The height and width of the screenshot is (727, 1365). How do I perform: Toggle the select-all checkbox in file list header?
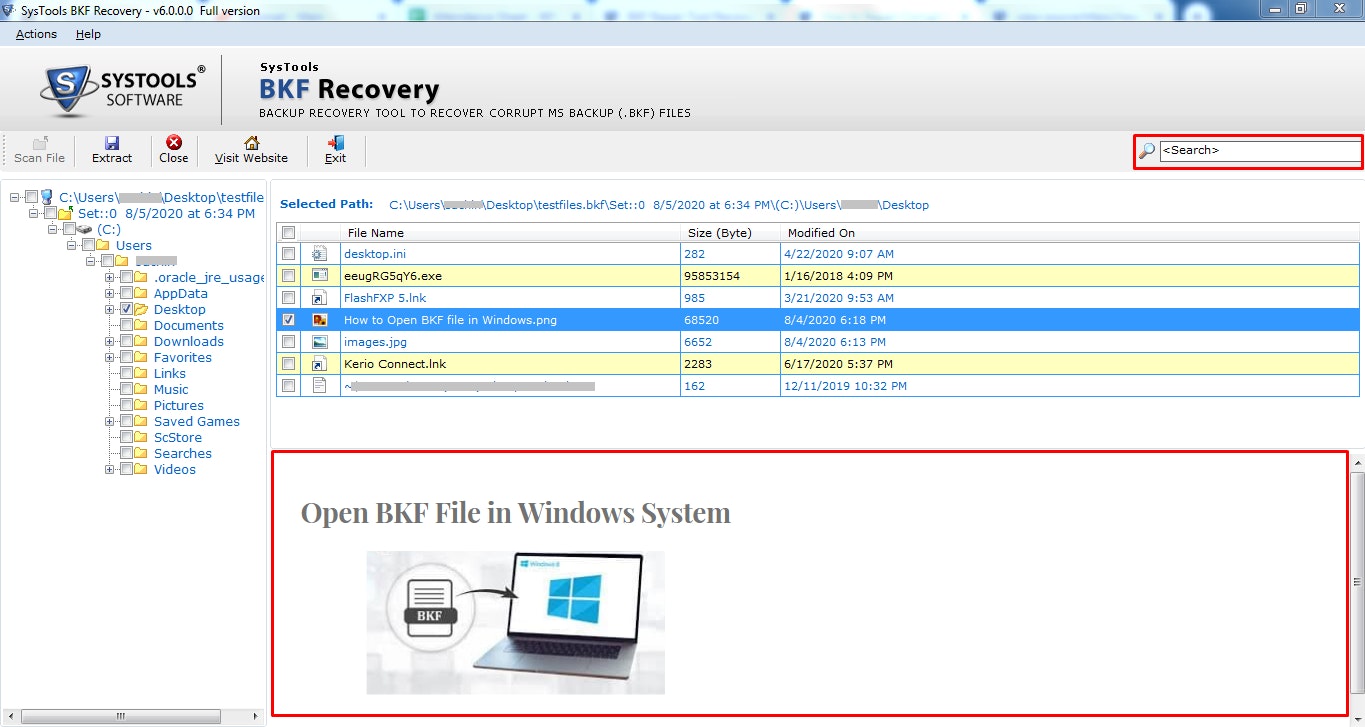(289, 233)
